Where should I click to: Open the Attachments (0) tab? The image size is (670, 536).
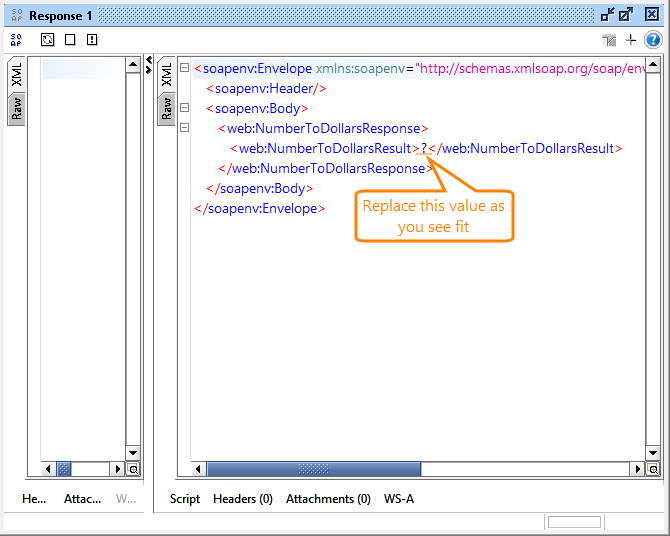tap(328, 499)
